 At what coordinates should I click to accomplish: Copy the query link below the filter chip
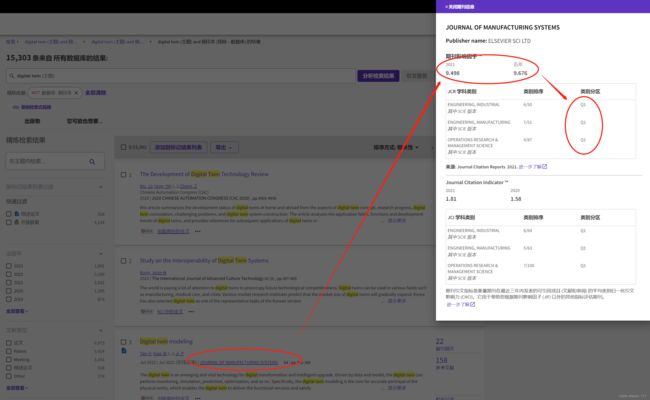pos(32,107)
